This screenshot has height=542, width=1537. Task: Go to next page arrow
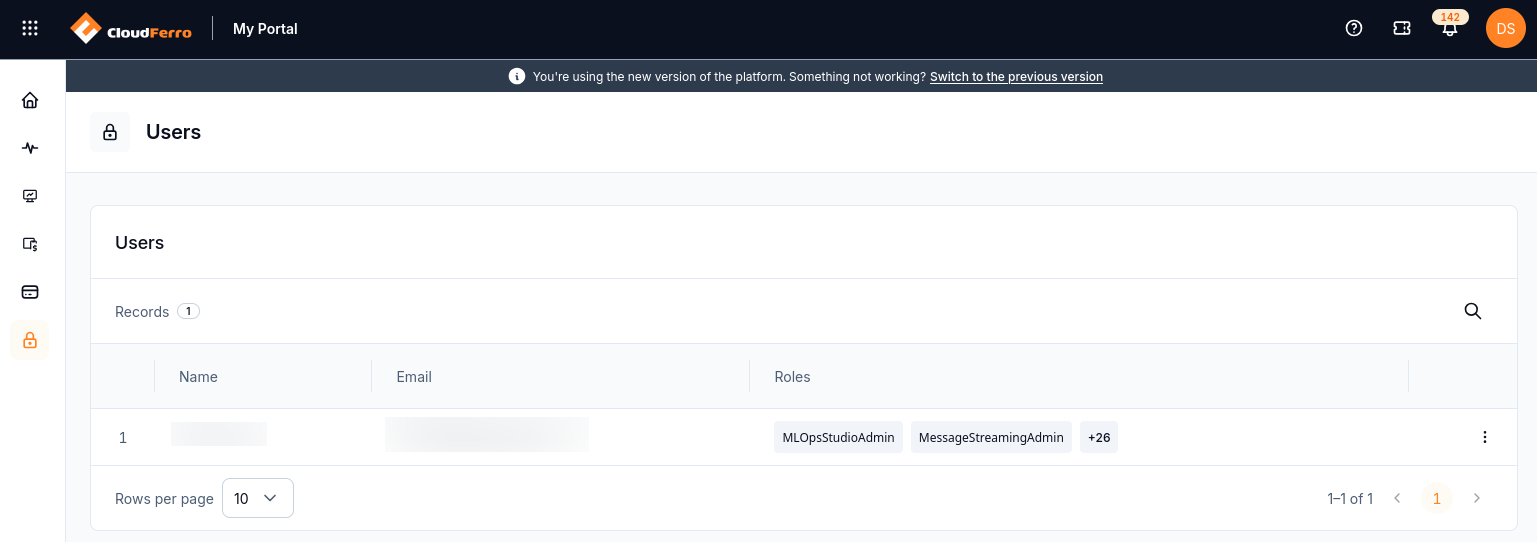1477,498
